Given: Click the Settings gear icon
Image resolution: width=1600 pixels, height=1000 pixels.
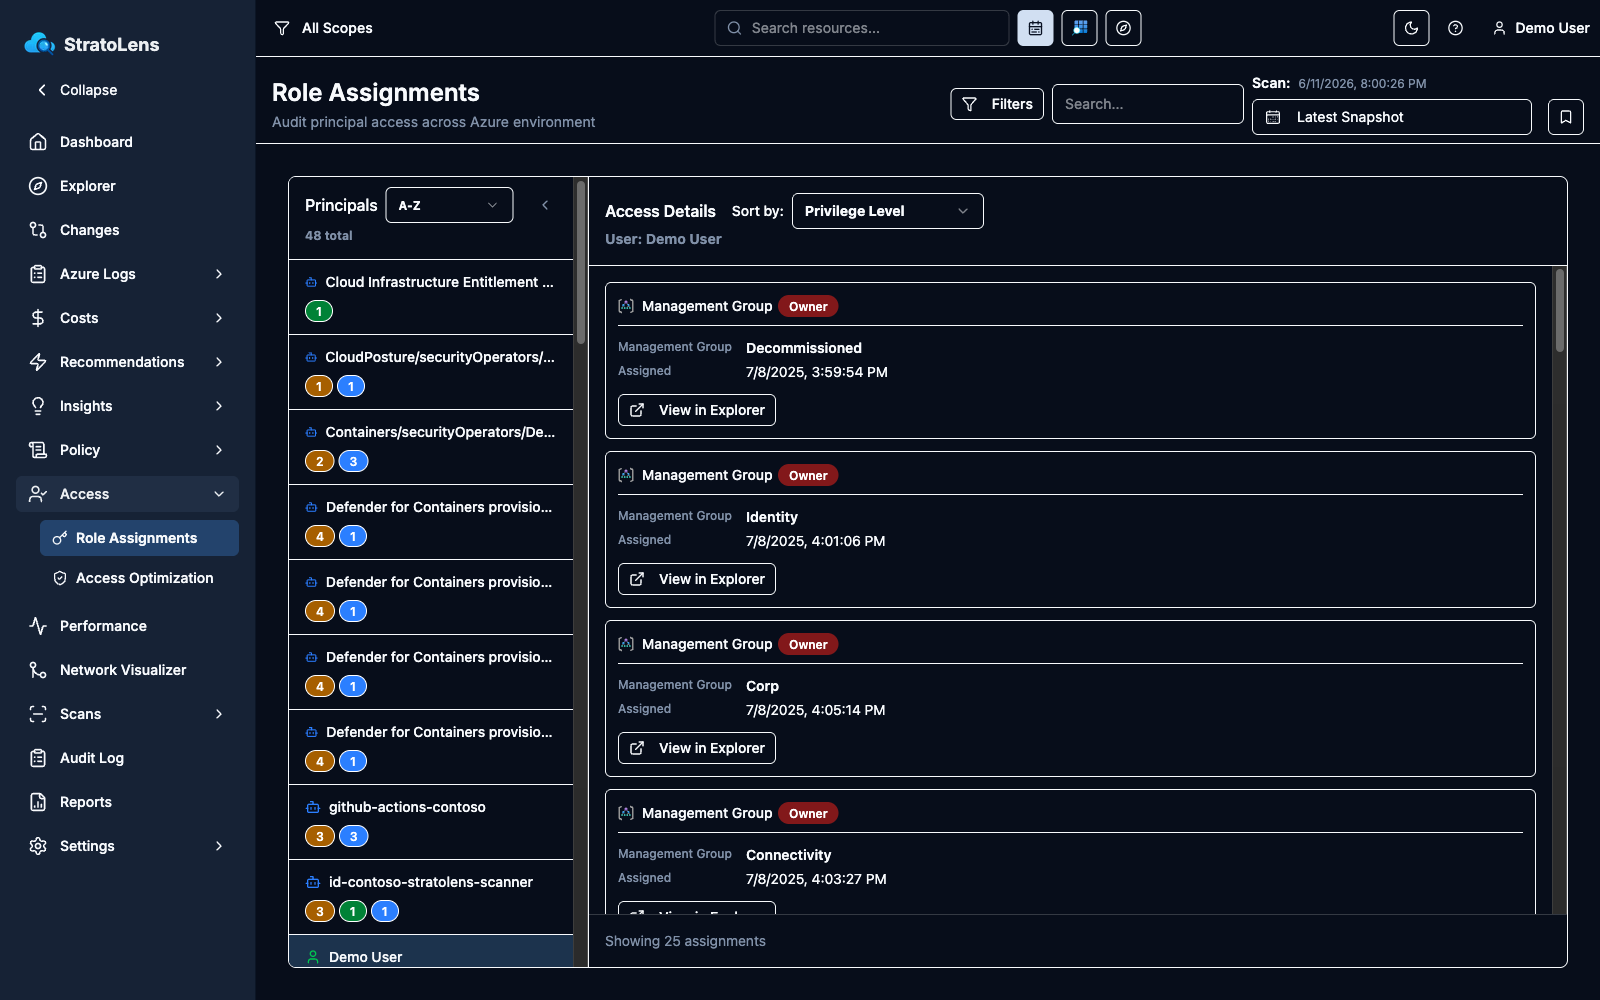Looking at the screenshot, I should pyautogui.click(x=38, y=846).
